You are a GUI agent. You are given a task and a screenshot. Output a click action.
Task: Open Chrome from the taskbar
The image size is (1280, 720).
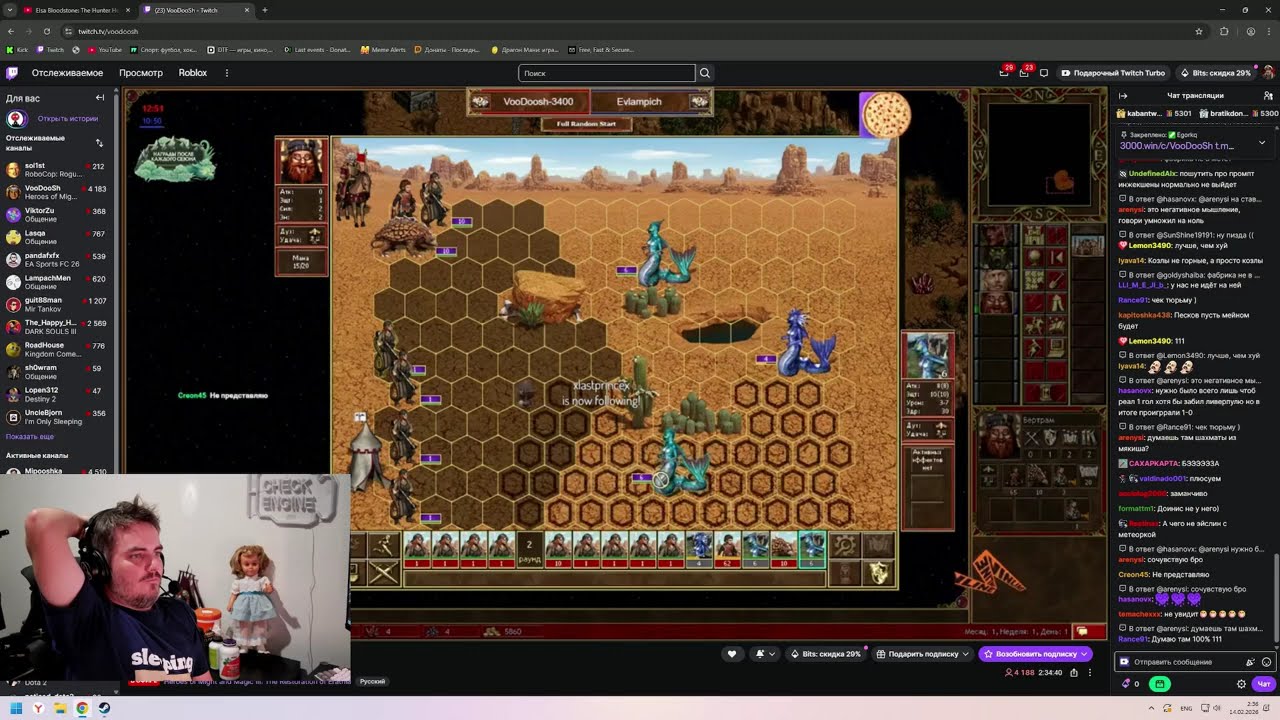(x=82, y=708)
